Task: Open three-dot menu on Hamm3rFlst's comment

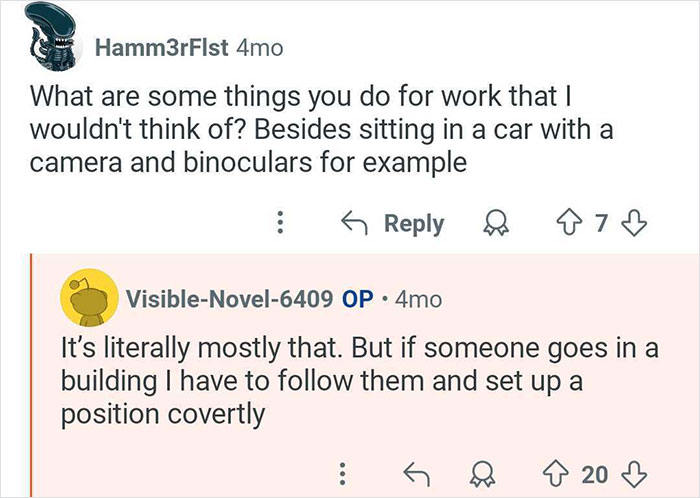Action: point(282,222)
